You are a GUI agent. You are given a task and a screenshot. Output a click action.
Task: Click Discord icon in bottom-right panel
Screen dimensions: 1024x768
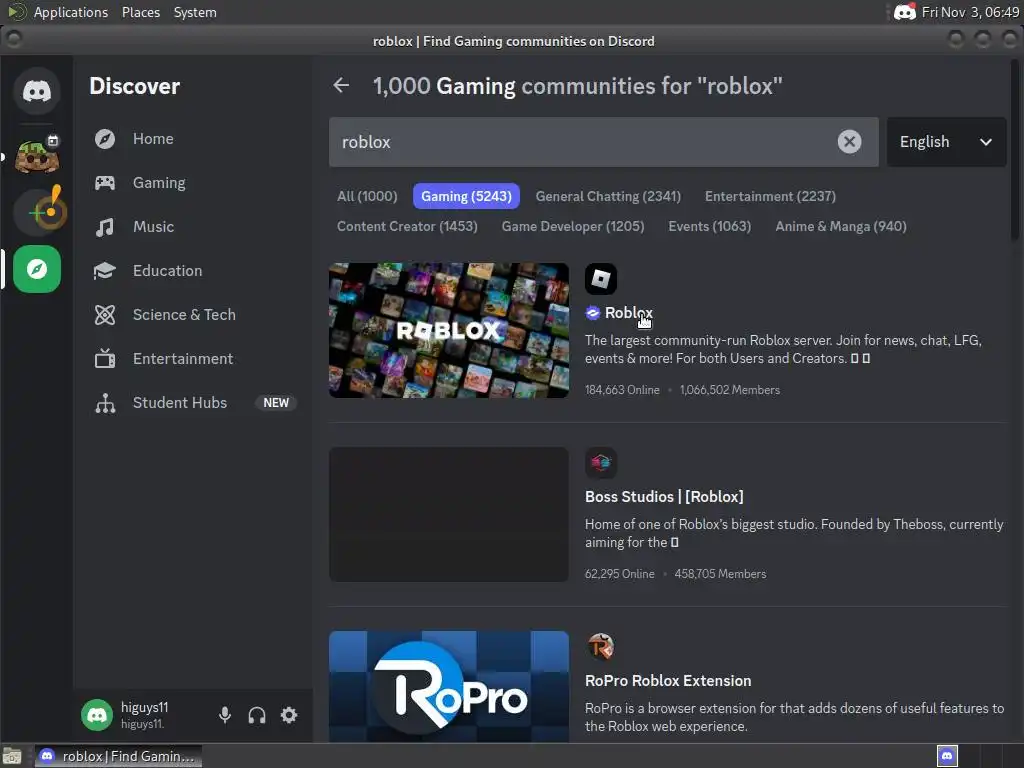tap(947, 756)
